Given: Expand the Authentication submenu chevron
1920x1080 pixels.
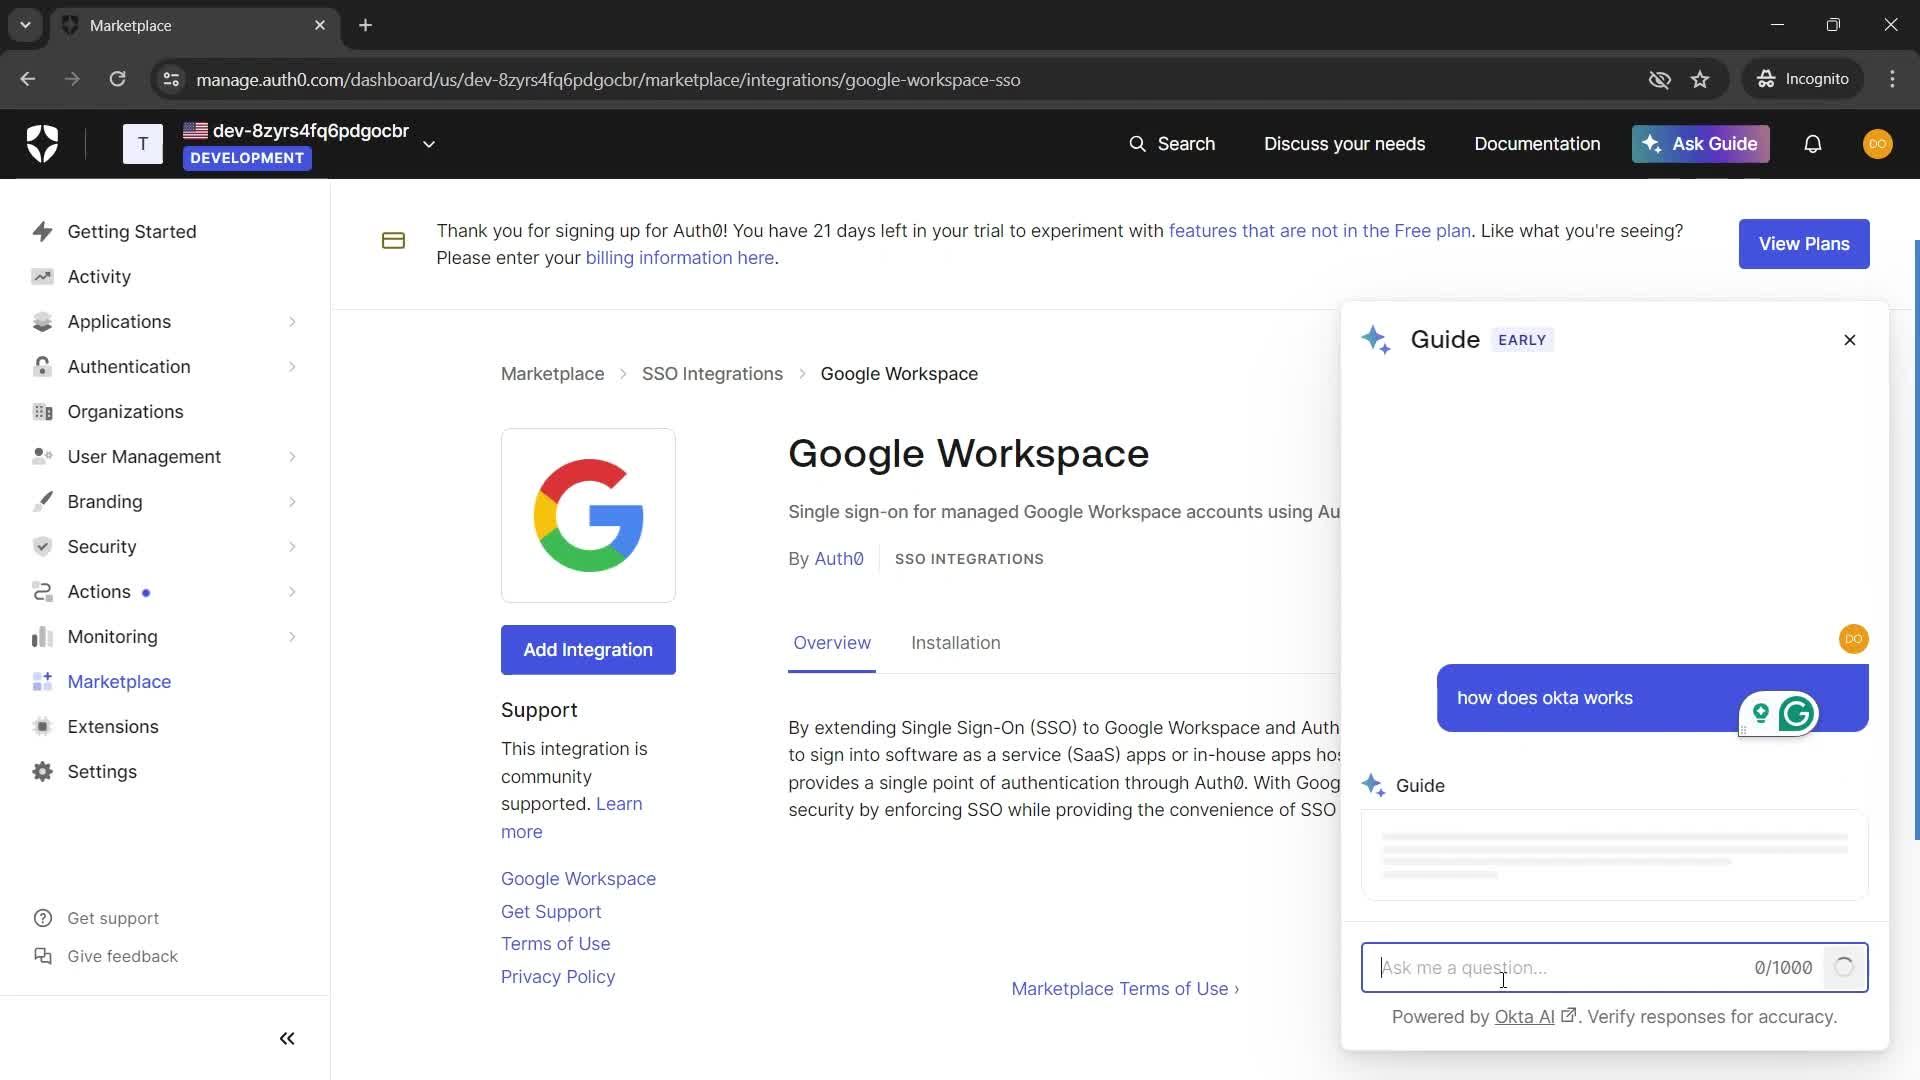Looking at the screenshot, I should coord(292,367).
